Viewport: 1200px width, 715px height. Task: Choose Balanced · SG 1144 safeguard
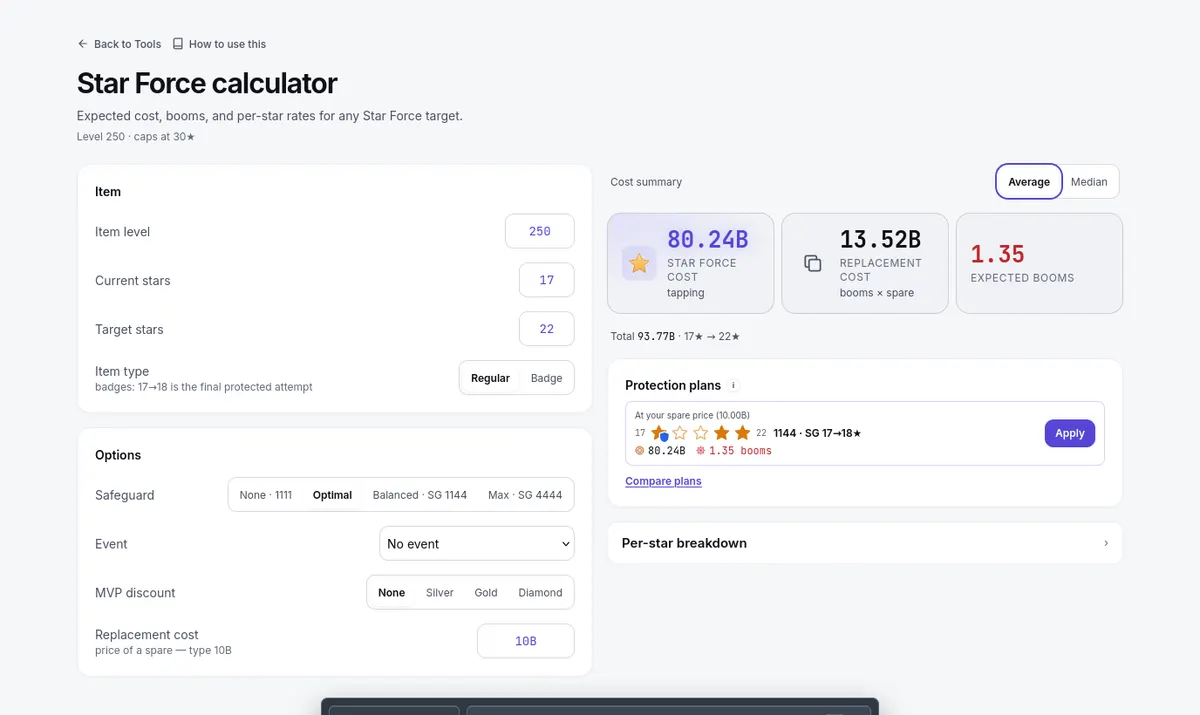point(420,495)
